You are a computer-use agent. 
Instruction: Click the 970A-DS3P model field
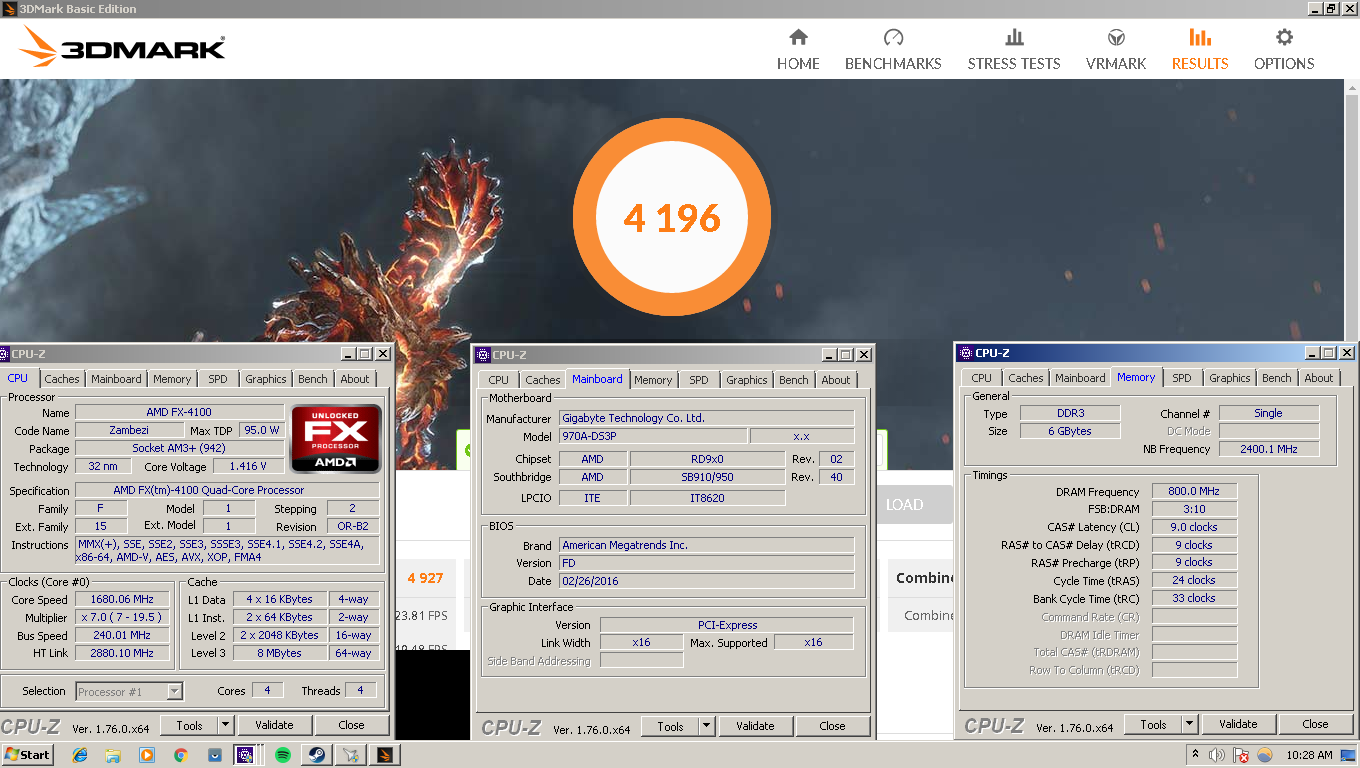click(x=652, y=437)
